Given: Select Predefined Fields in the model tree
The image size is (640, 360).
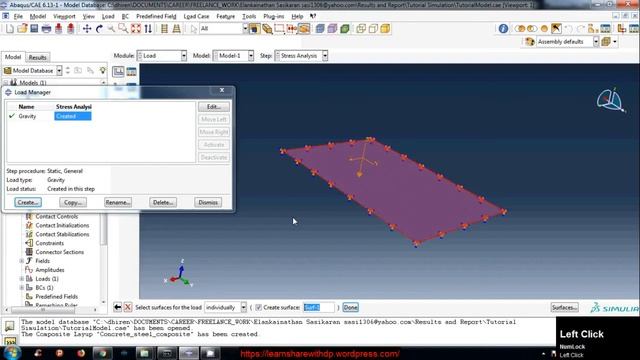Looking at the screenshot, I should pos(56,297).
